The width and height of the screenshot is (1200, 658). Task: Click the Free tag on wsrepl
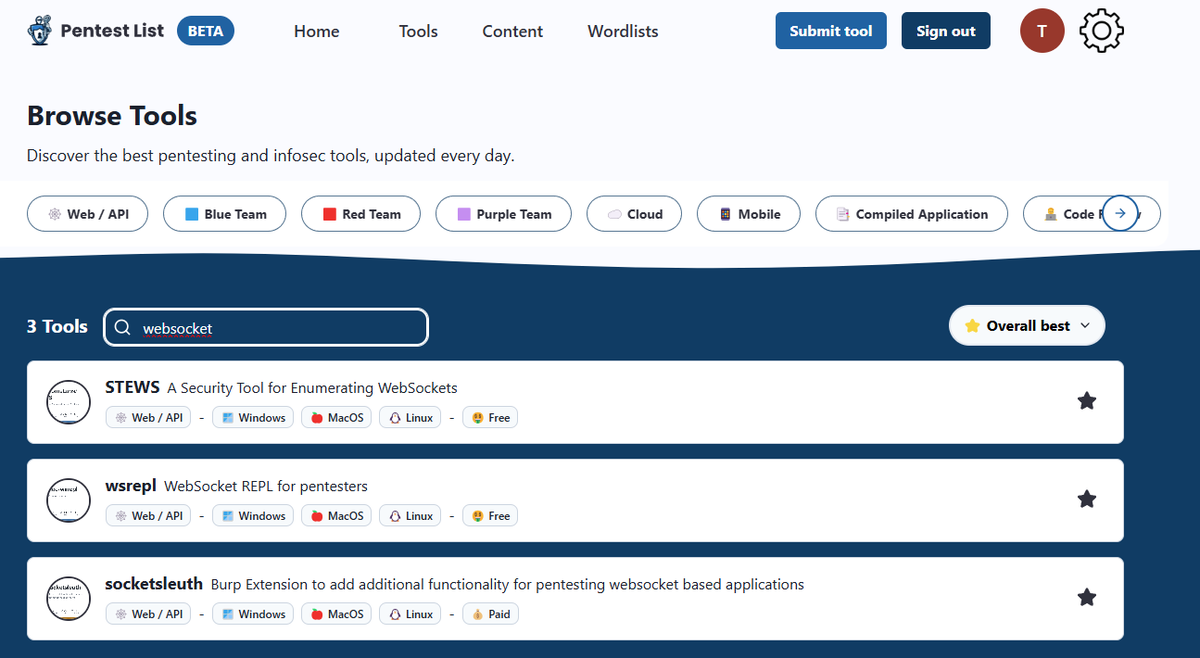(x=490, y=516)
